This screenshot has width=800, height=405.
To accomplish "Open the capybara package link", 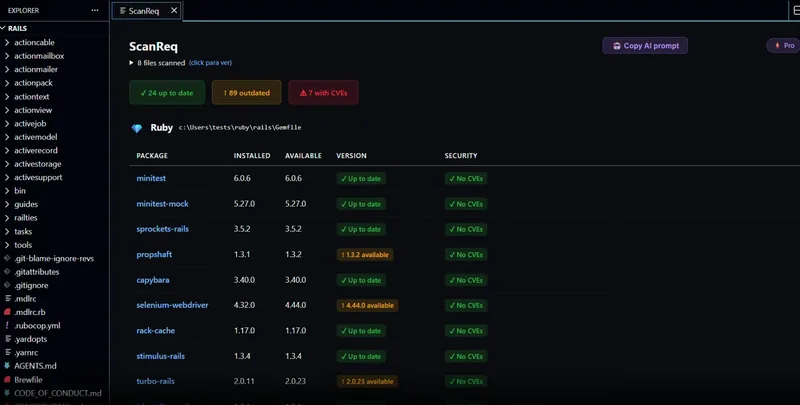I will (153, 280).
